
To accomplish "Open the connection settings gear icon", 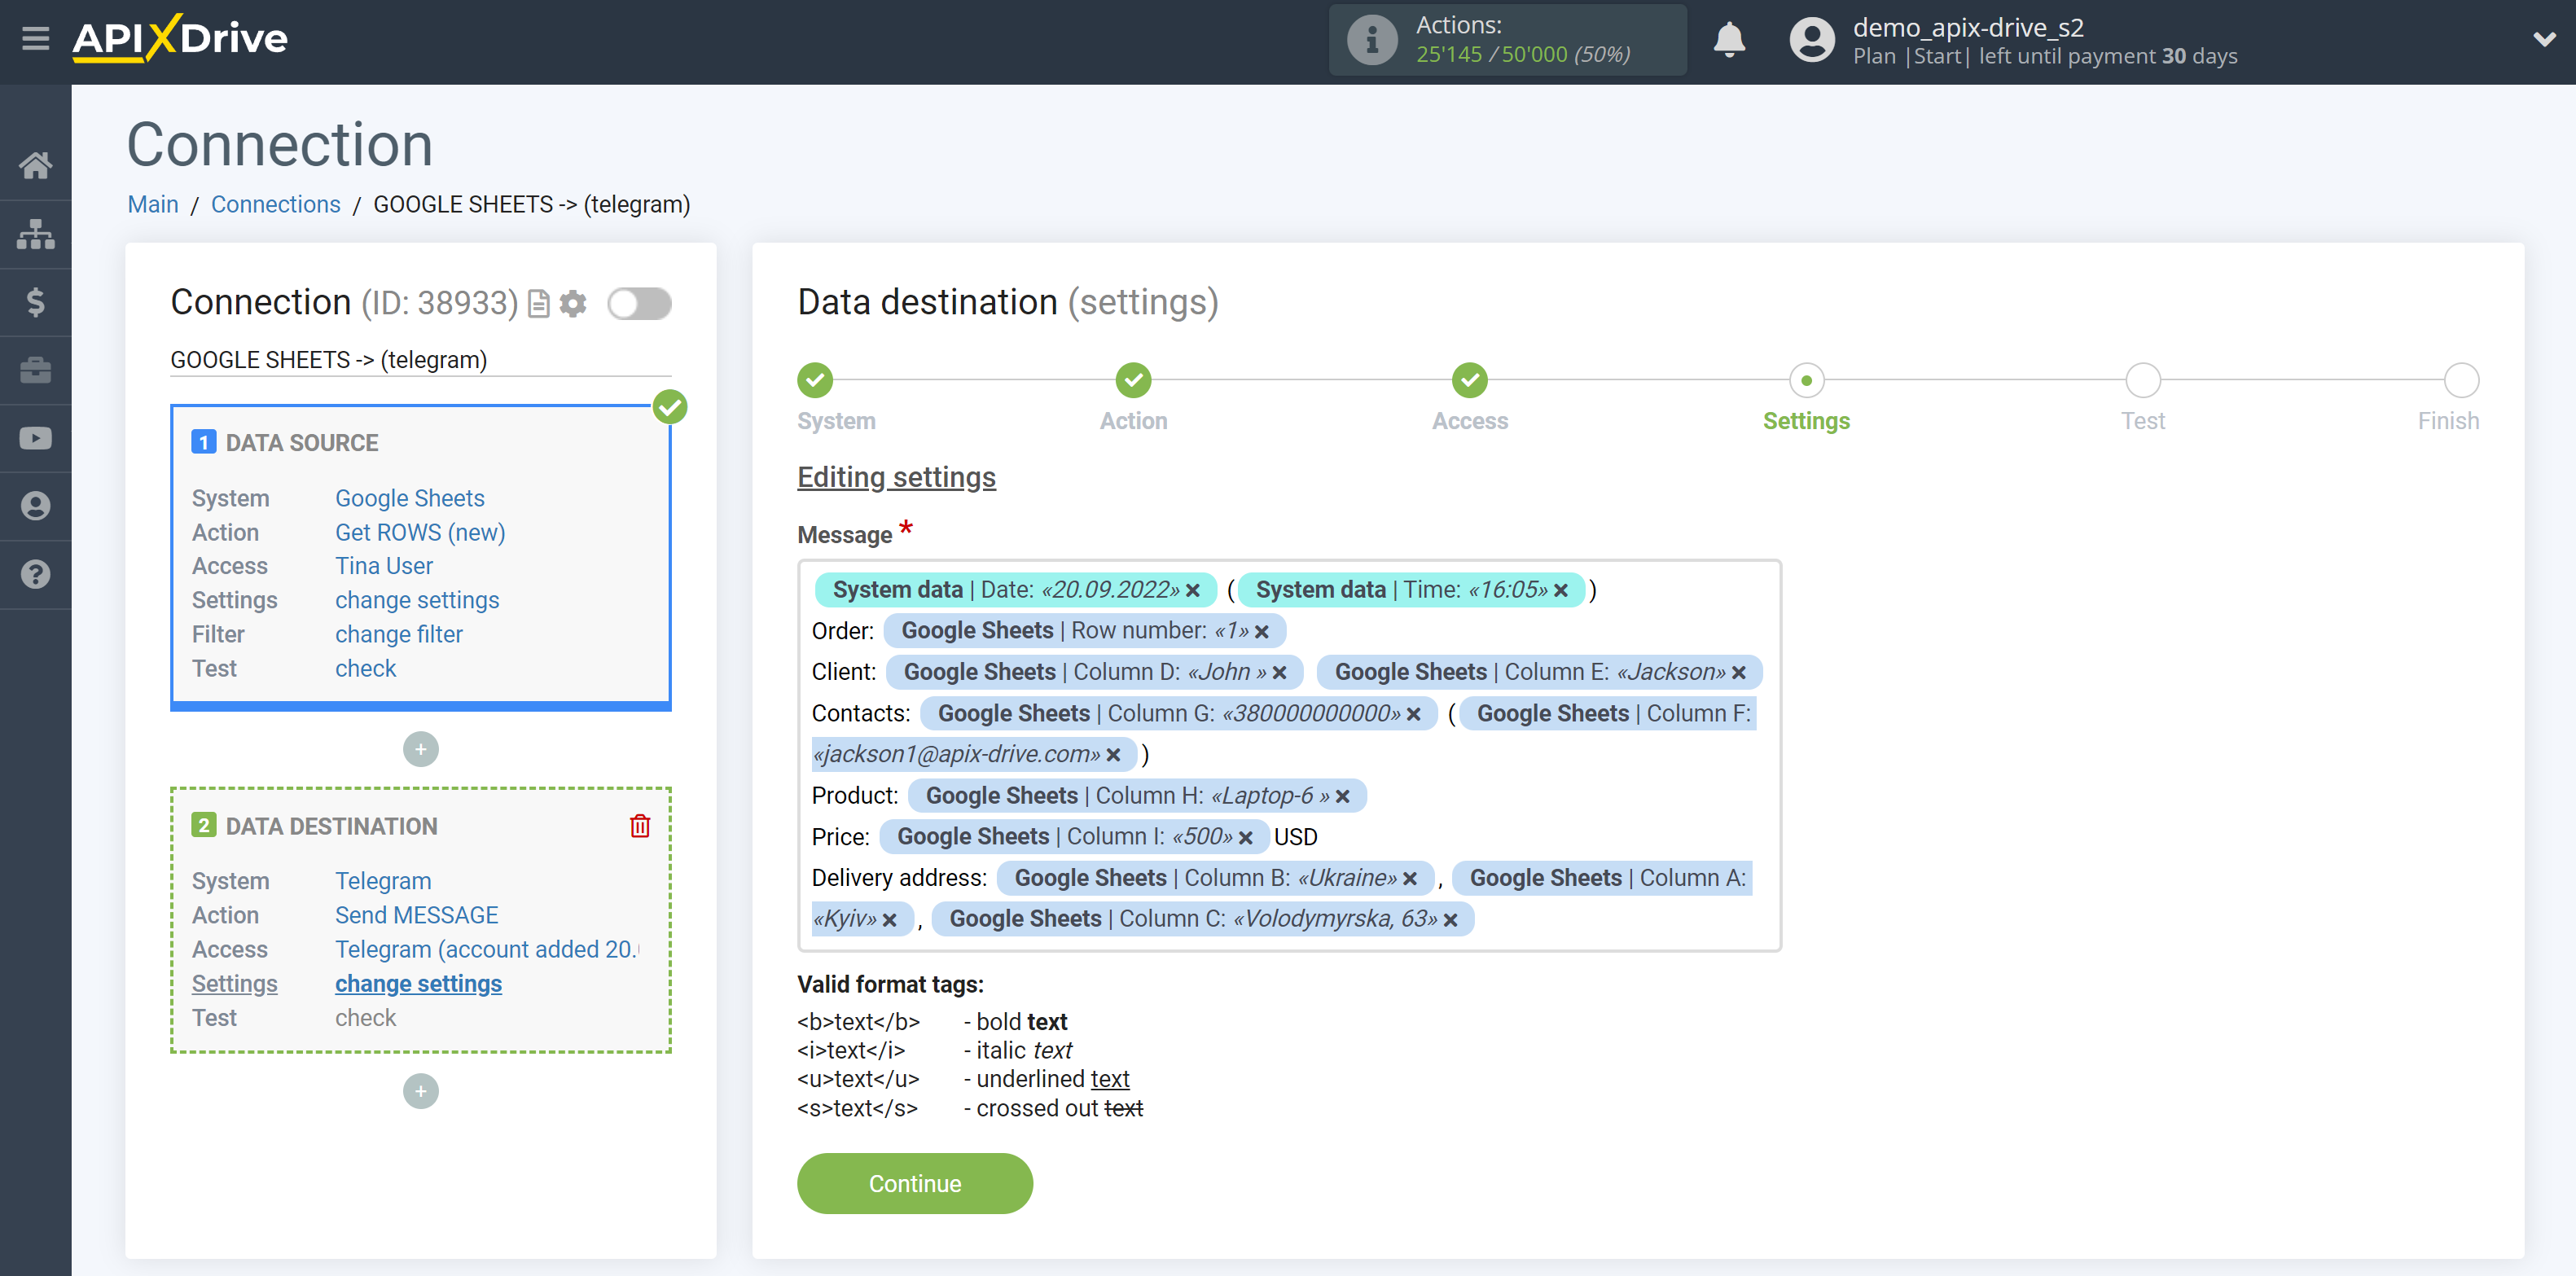I will (x=573, y=303).
